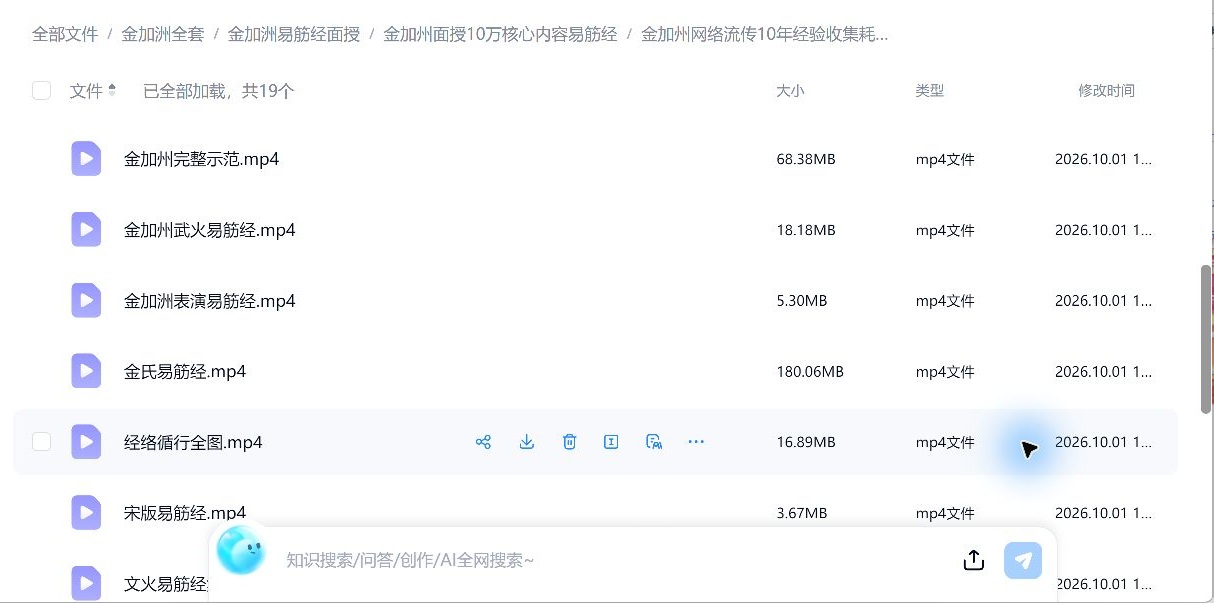
Task: Click the 5.30MB size value
Action: (x=802, y=301)
